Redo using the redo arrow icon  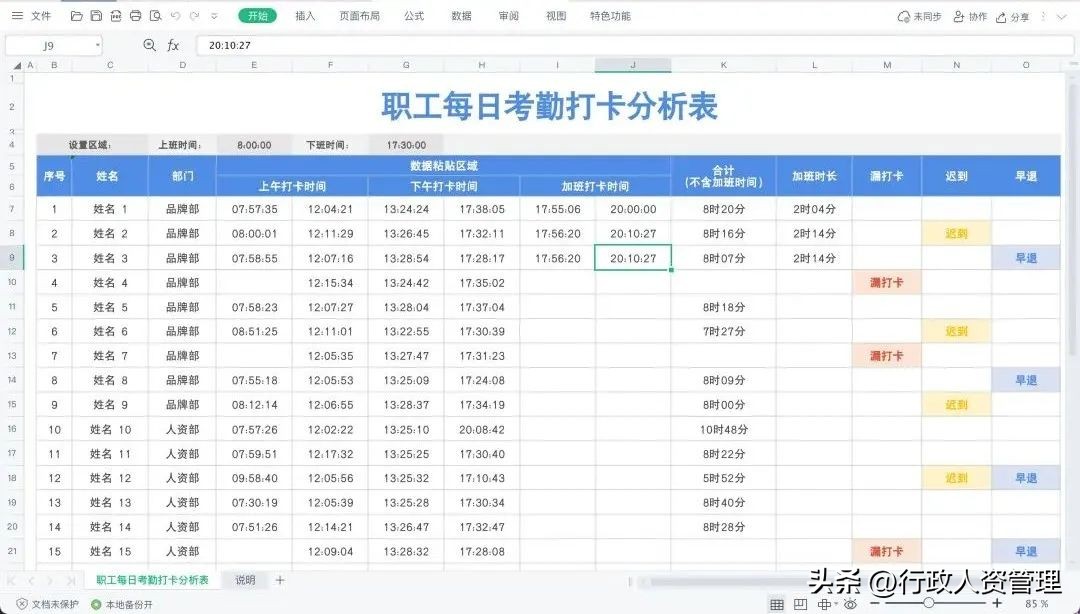click(x=194, y=15)
